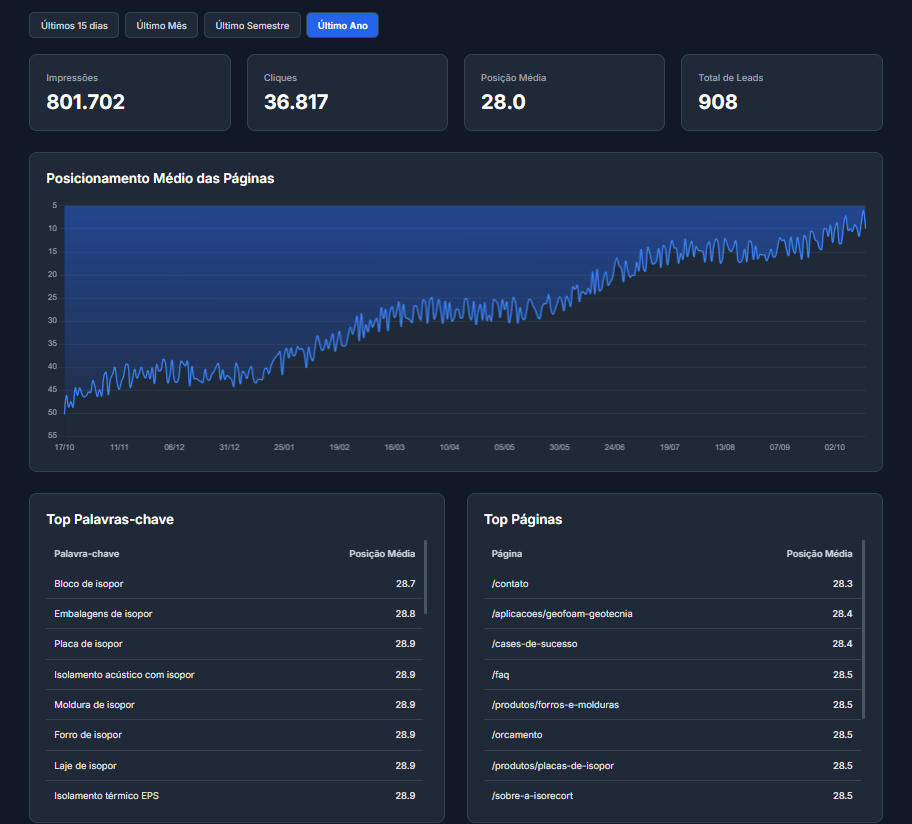Click the Cliques card showing 36.817
912x824 pixels.
tap(346, 92)
